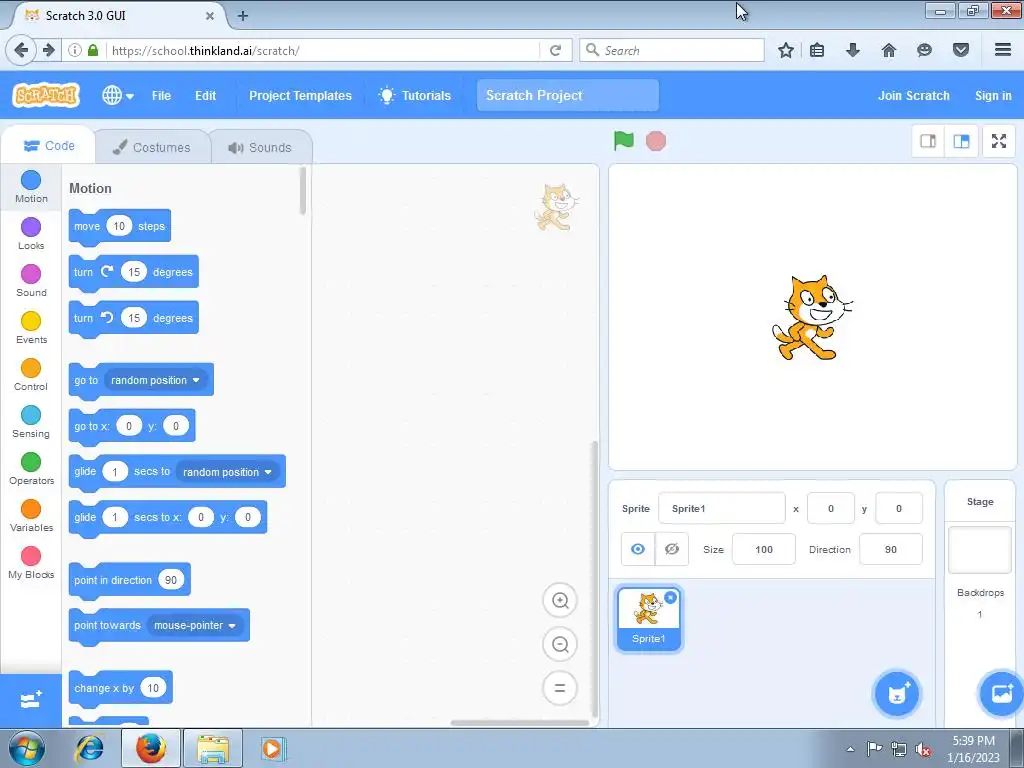This screenshot has width=1024, height=768.
Task: Open Project Templates menu
Action: point(300,95)
